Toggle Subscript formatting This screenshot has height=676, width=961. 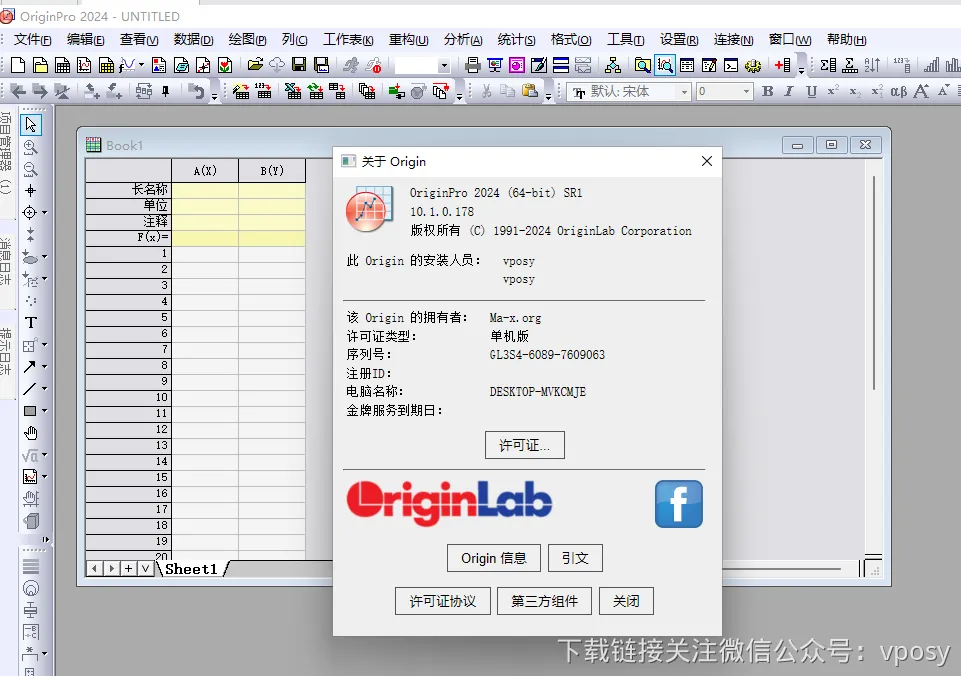855,92
